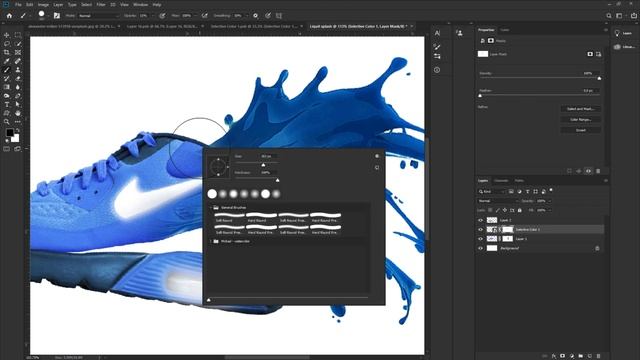Screen dimensions: 640x360
Task: Hide Selective Color 1 layer eye icon
Action: [x=480, y=229]
